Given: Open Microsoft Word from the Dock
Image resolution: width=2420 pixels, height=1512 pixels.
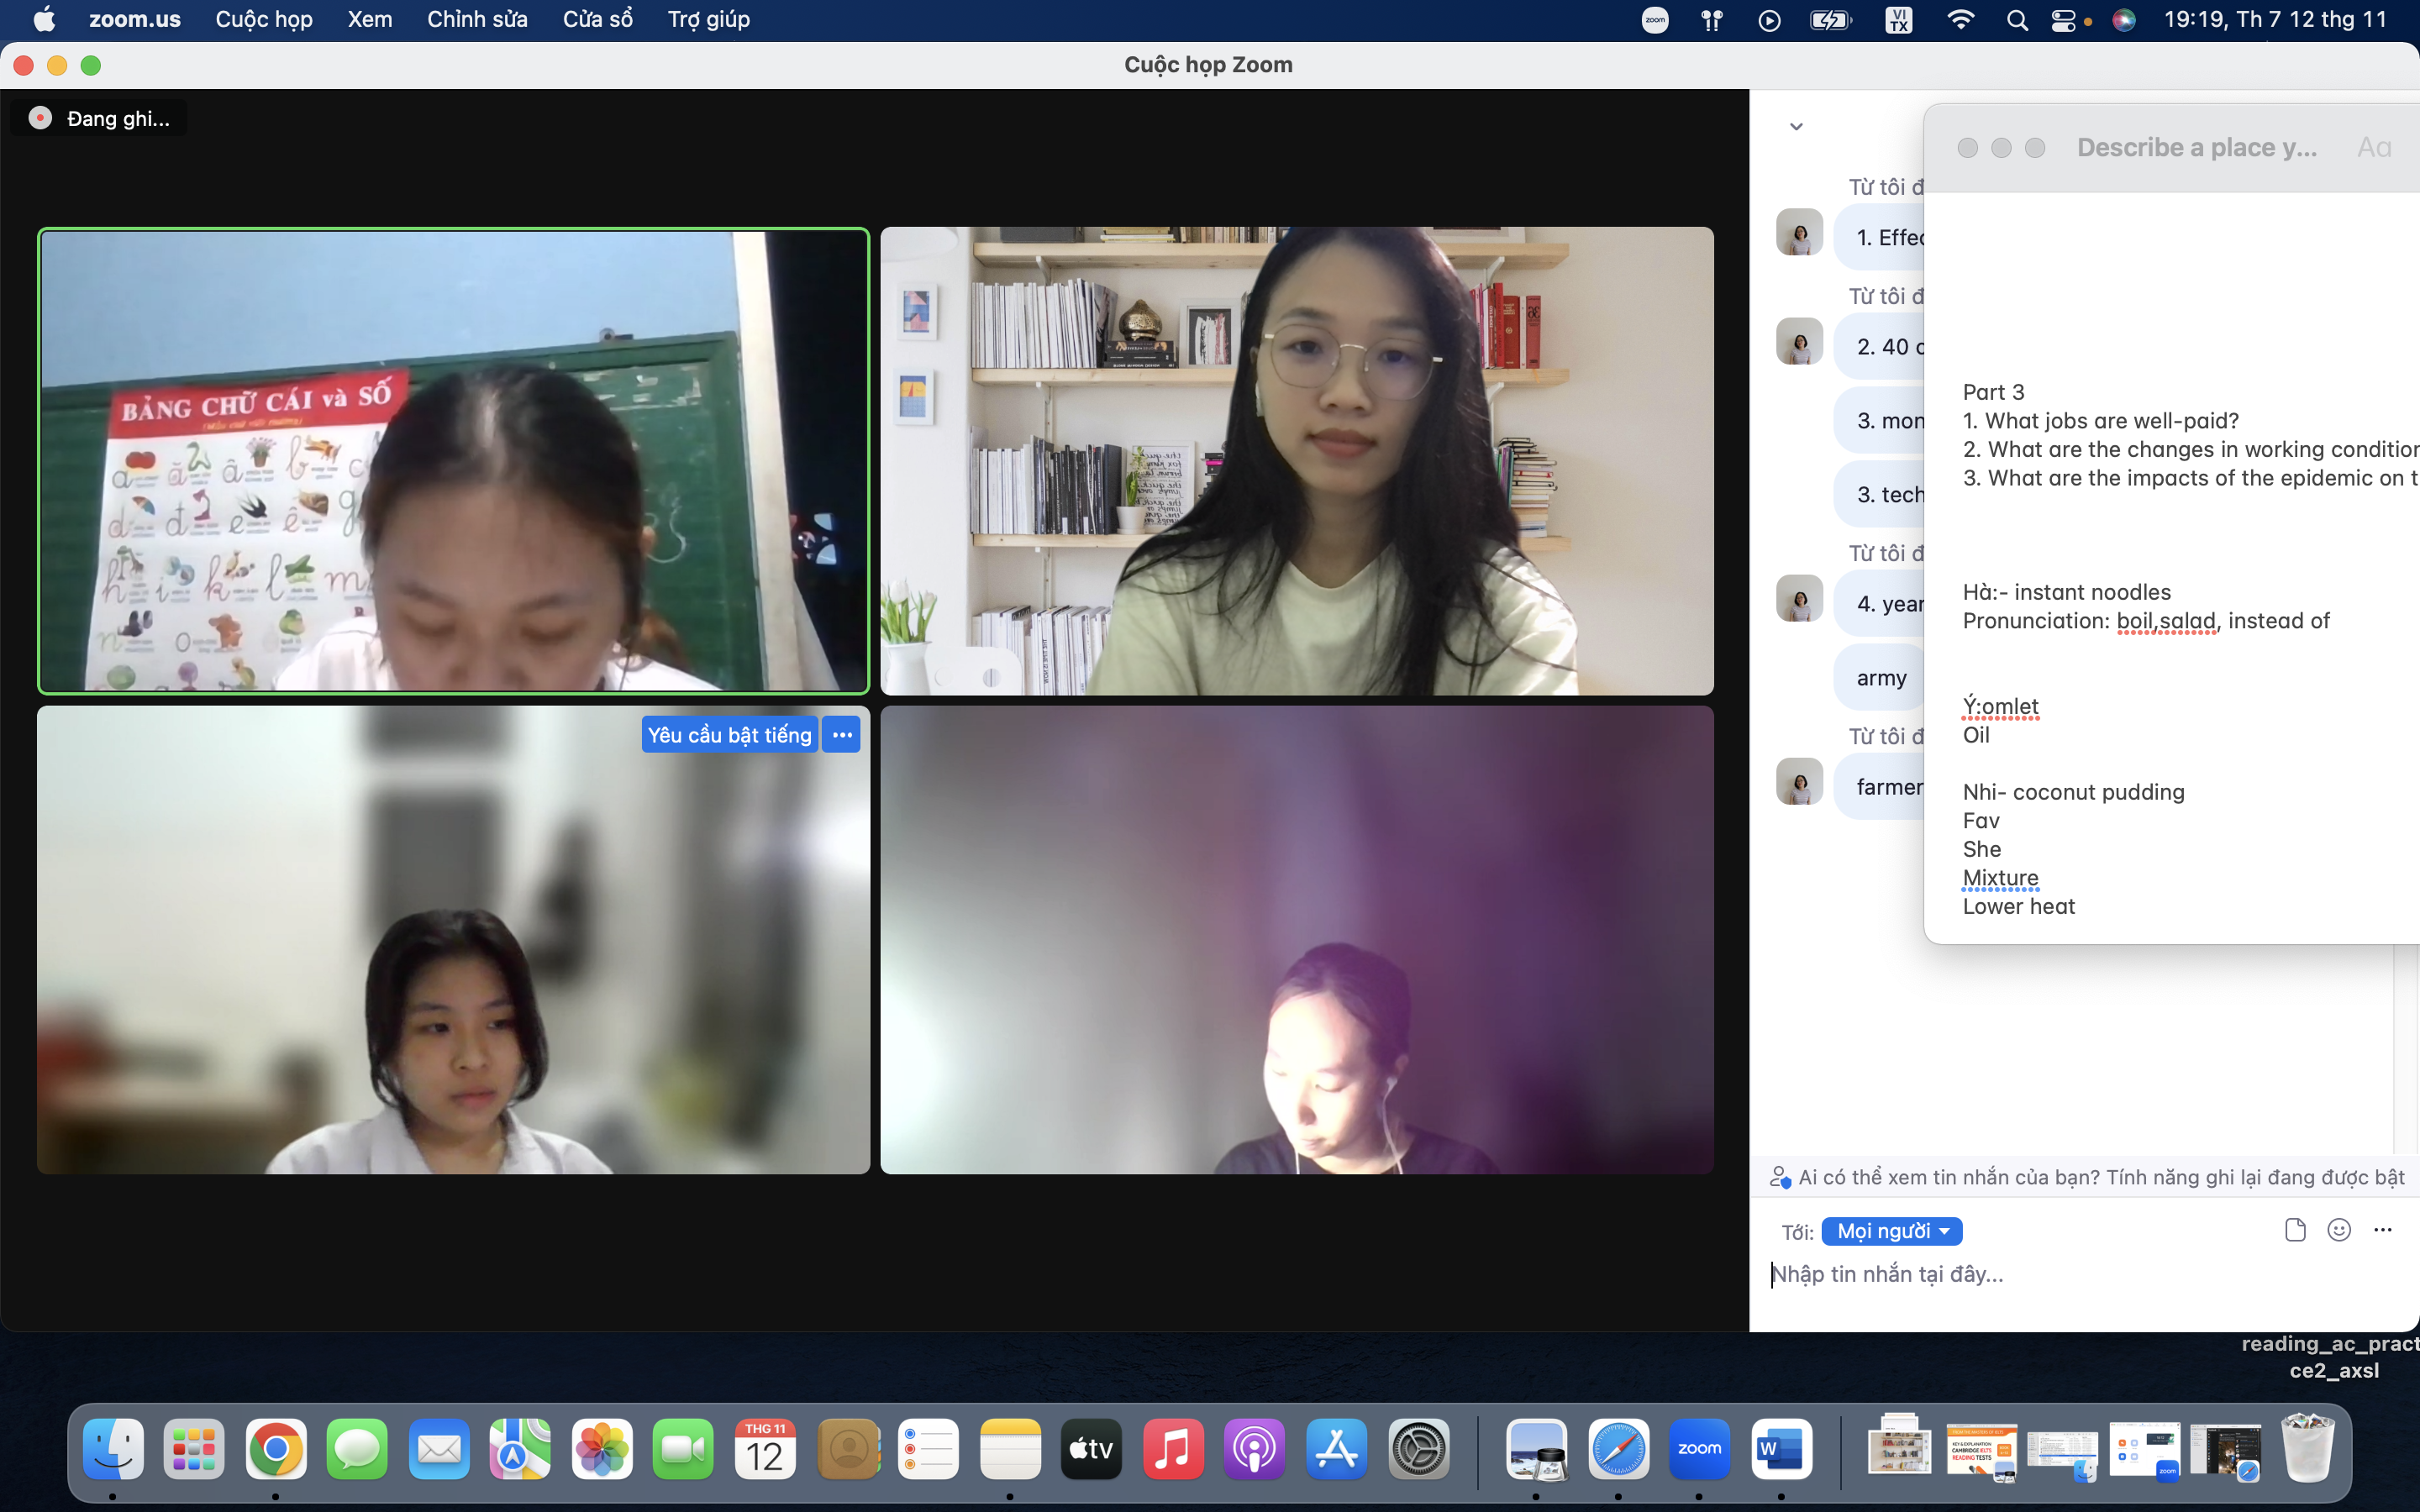Looking at the screenshot, I should [1781, 1449].
